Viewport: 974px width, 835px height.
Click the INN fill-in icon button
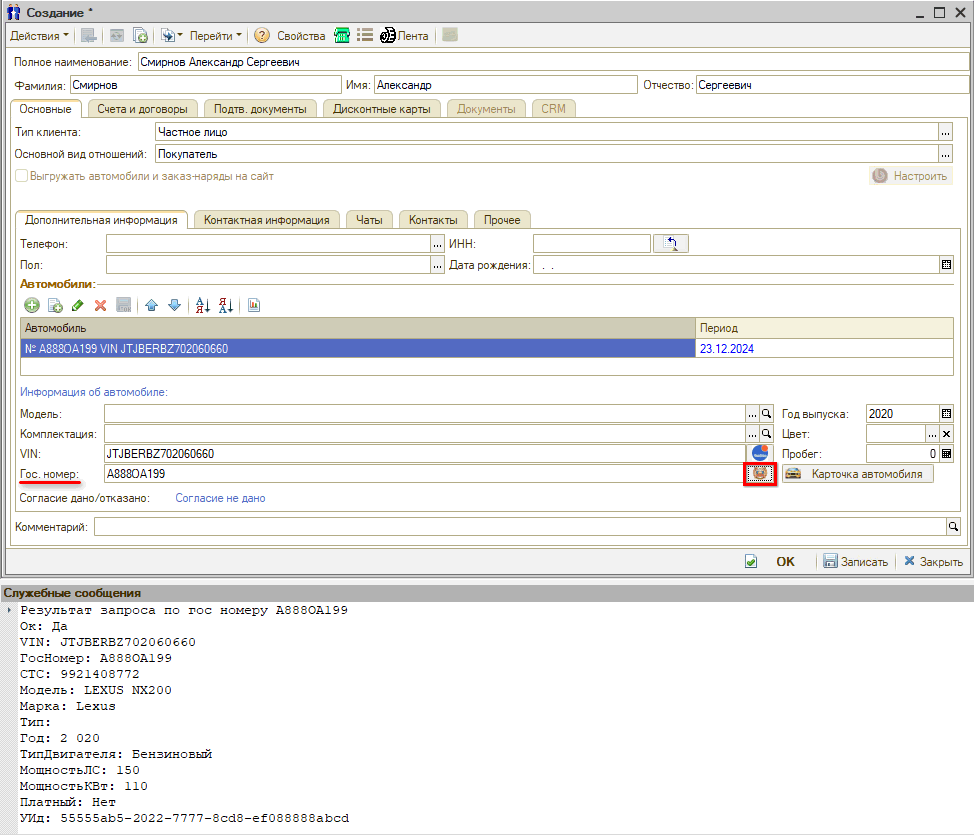tap(671, 244)
